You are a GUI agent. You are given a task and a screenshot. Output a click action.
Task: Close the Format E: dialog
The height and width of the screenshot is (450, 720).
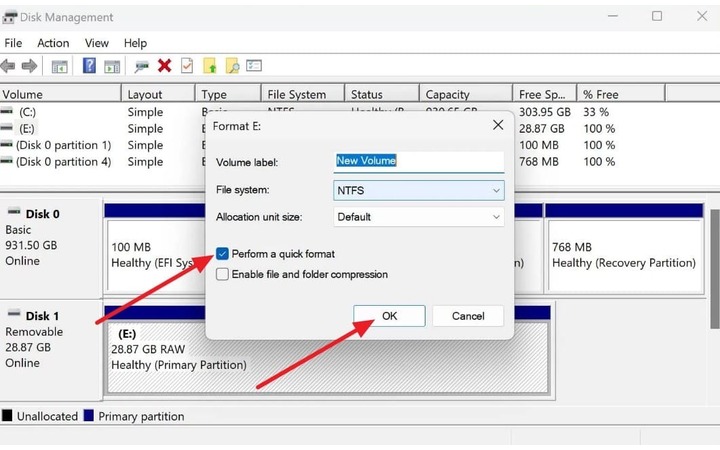[498, 125]
